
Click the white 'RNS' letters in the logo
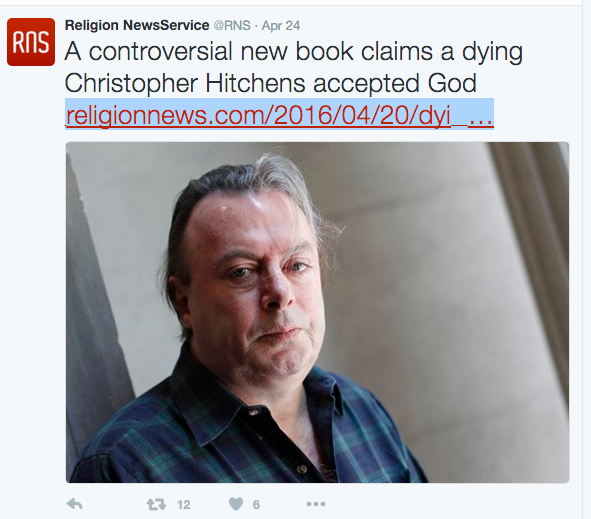click(31, 42)
